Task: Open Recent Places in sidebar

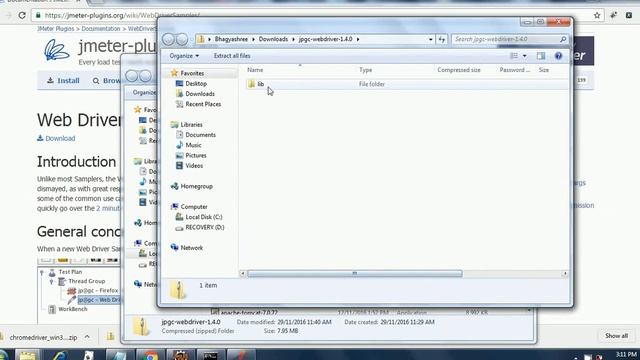Action: (203, 104)
